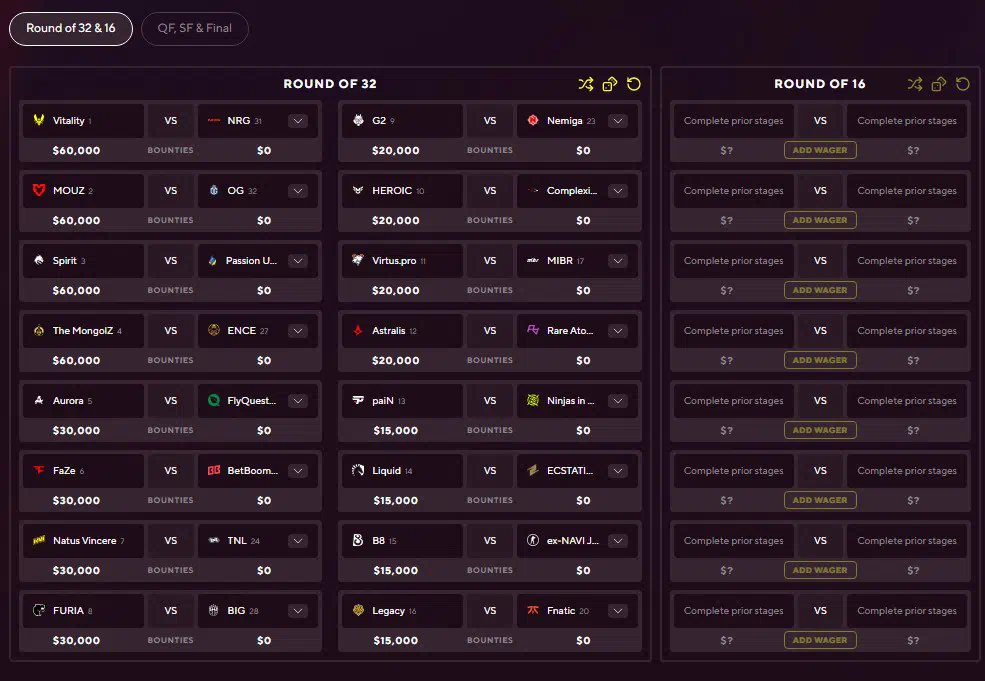This screenshot has height=681, width=985.
Task: Click the FURIA team logo
Action: coord(39,610)
